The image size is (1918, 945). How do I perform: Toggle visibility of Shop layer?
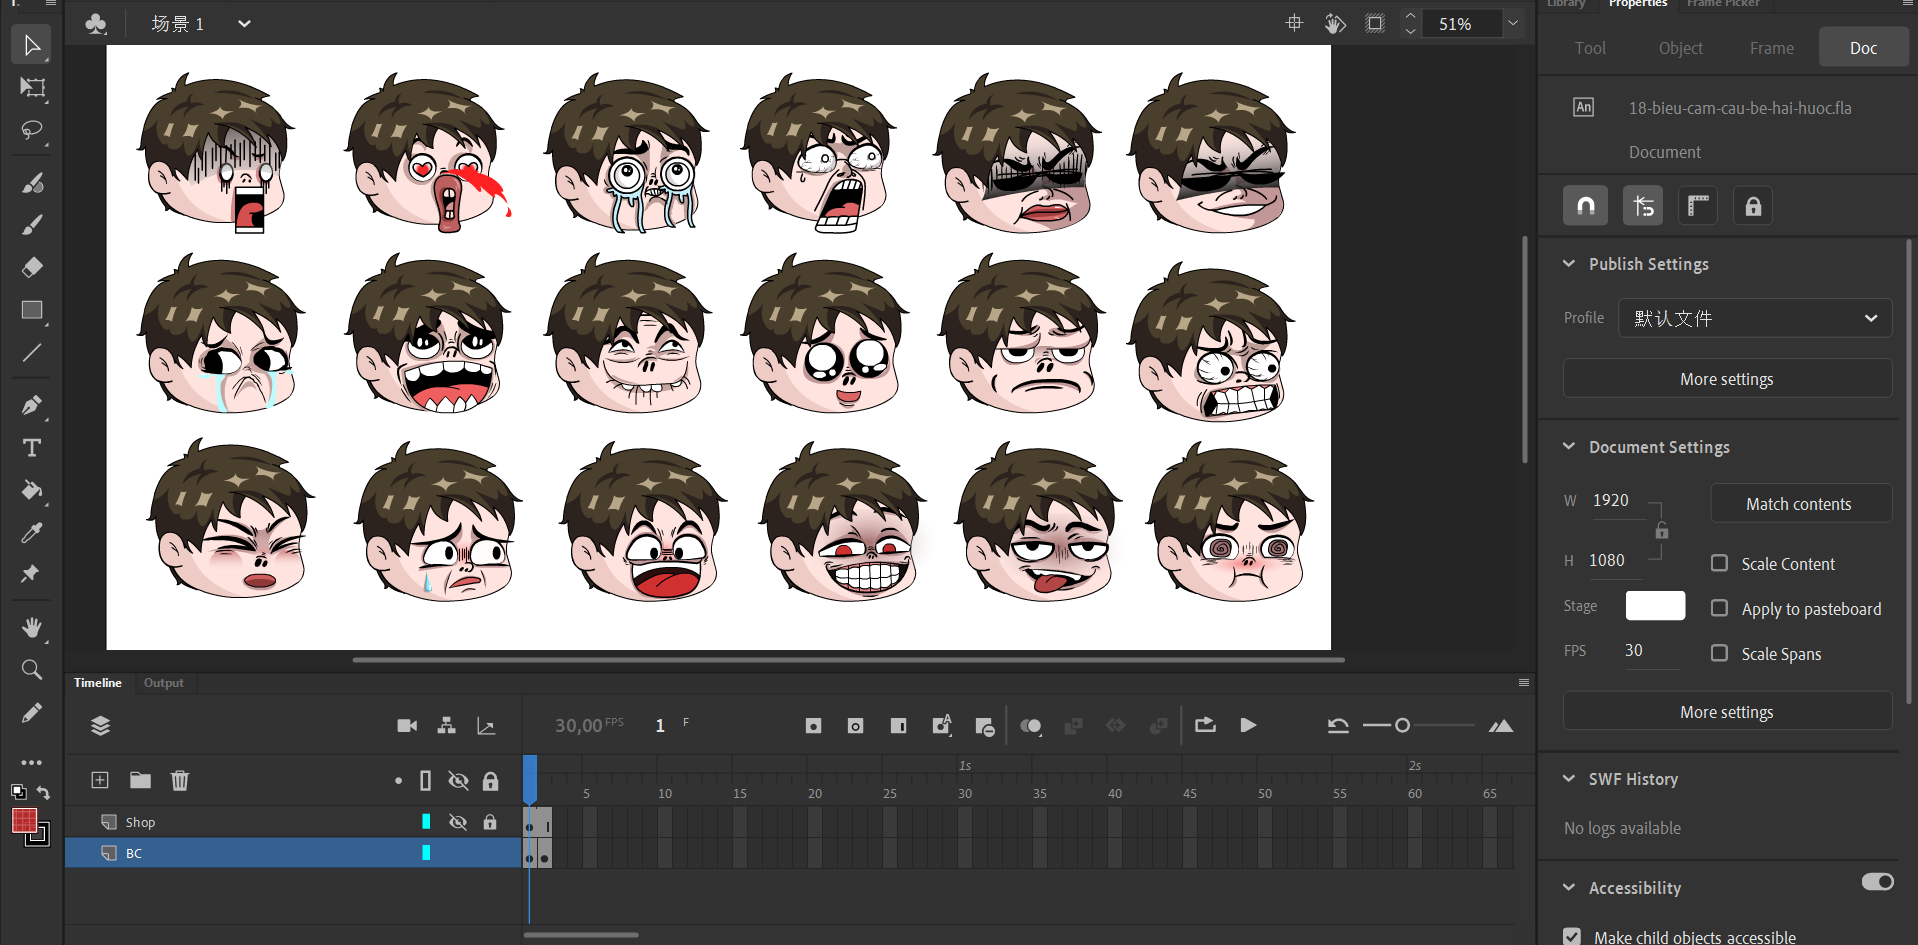pyautogui.click(x=458, y=822)
